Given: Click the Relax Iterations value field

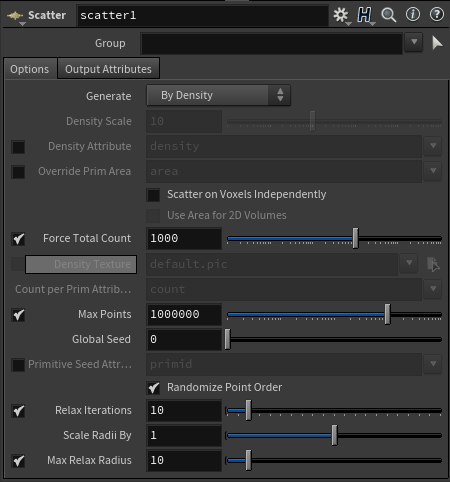Looking at the screenshot, I should [x=184, y=411].
